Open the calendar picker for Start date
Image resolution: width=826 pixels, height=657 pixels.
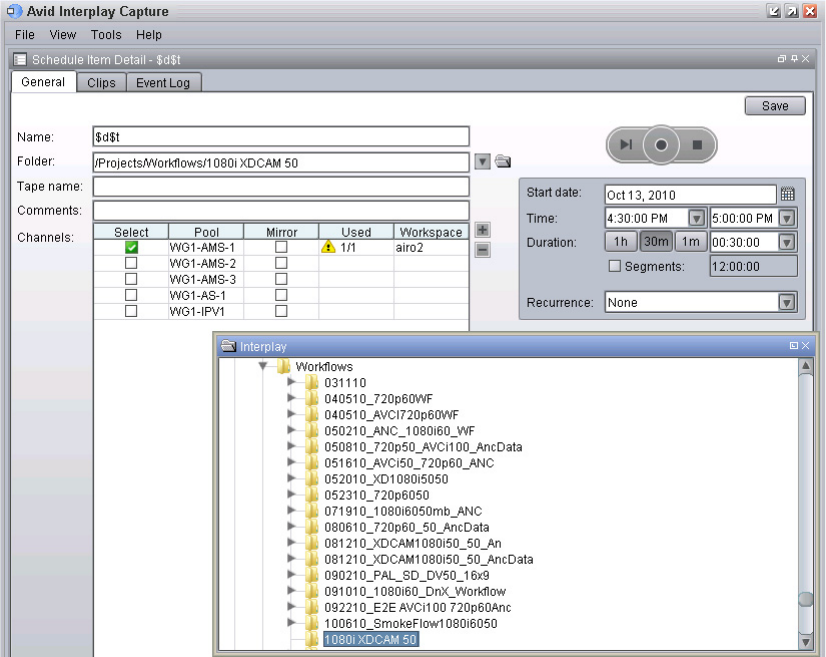click(x=787, y=194)
